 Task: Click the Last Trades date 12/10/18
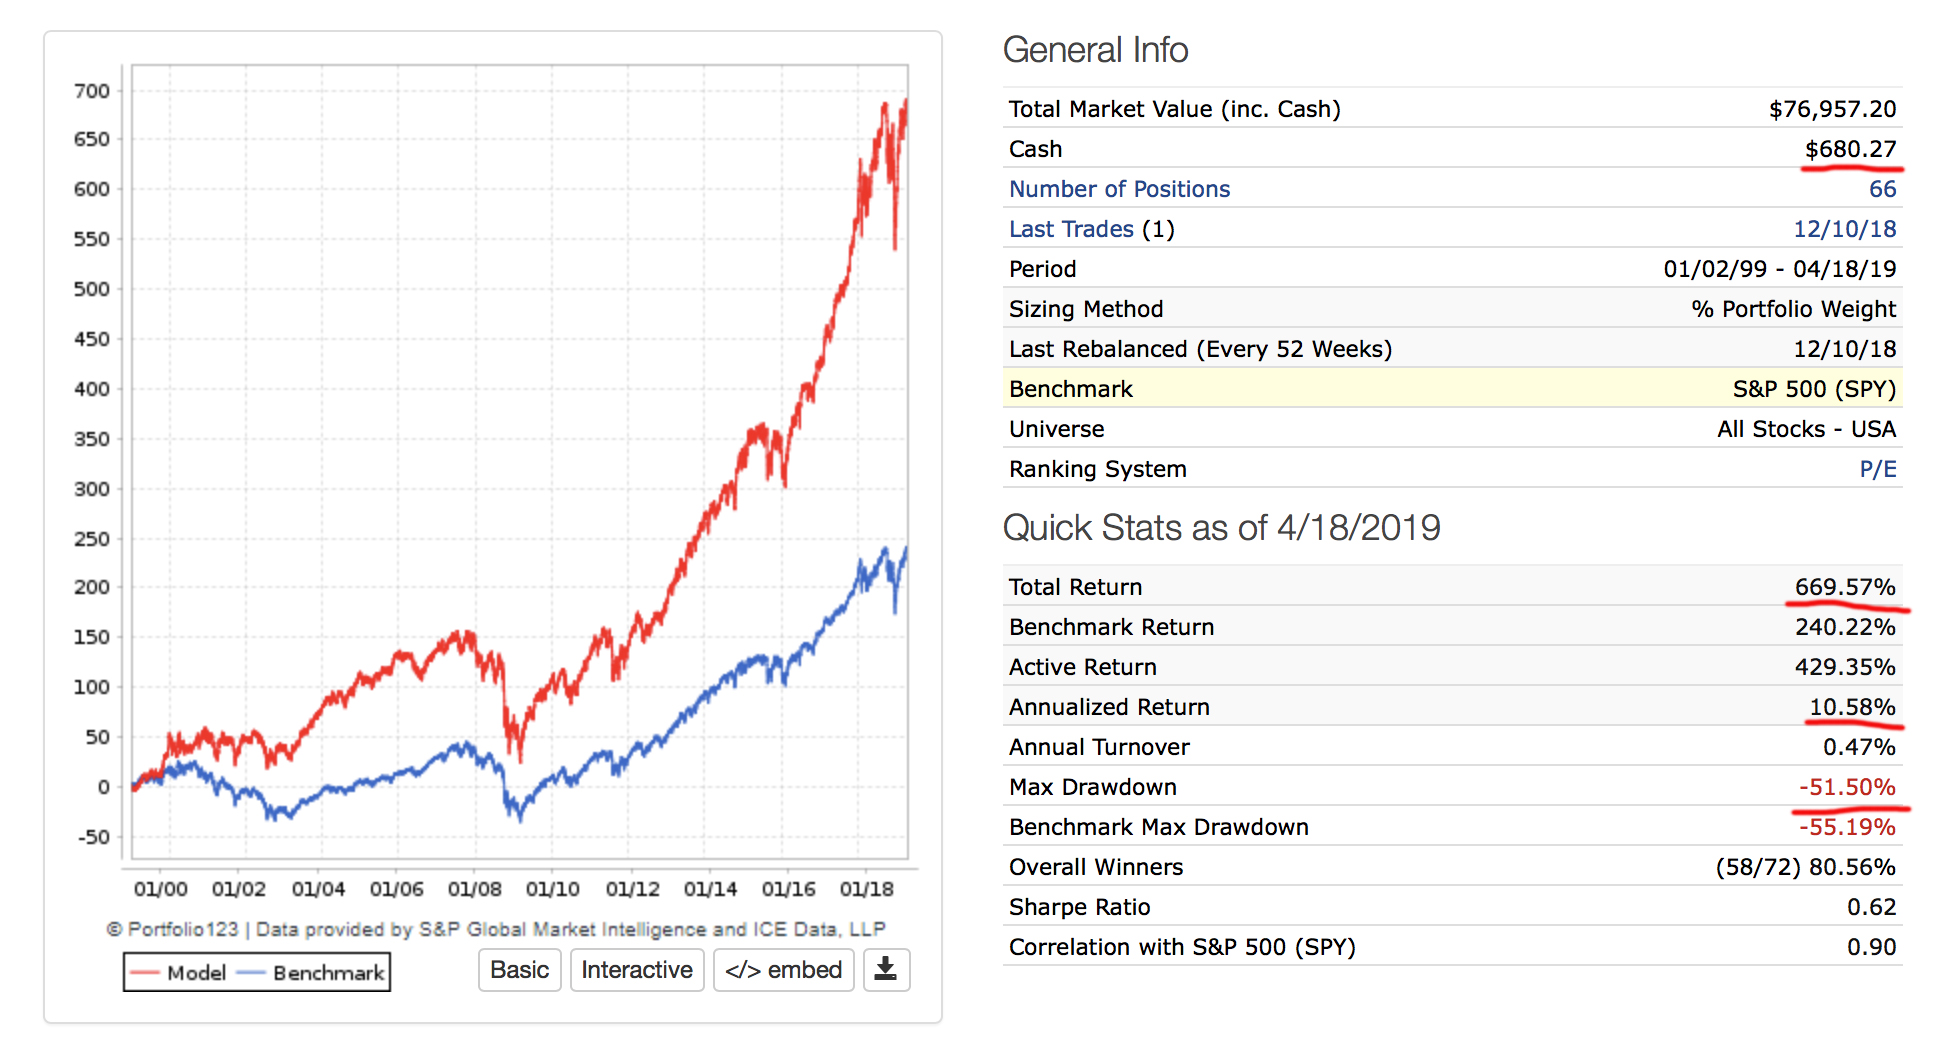click(x=1844, y=229)
